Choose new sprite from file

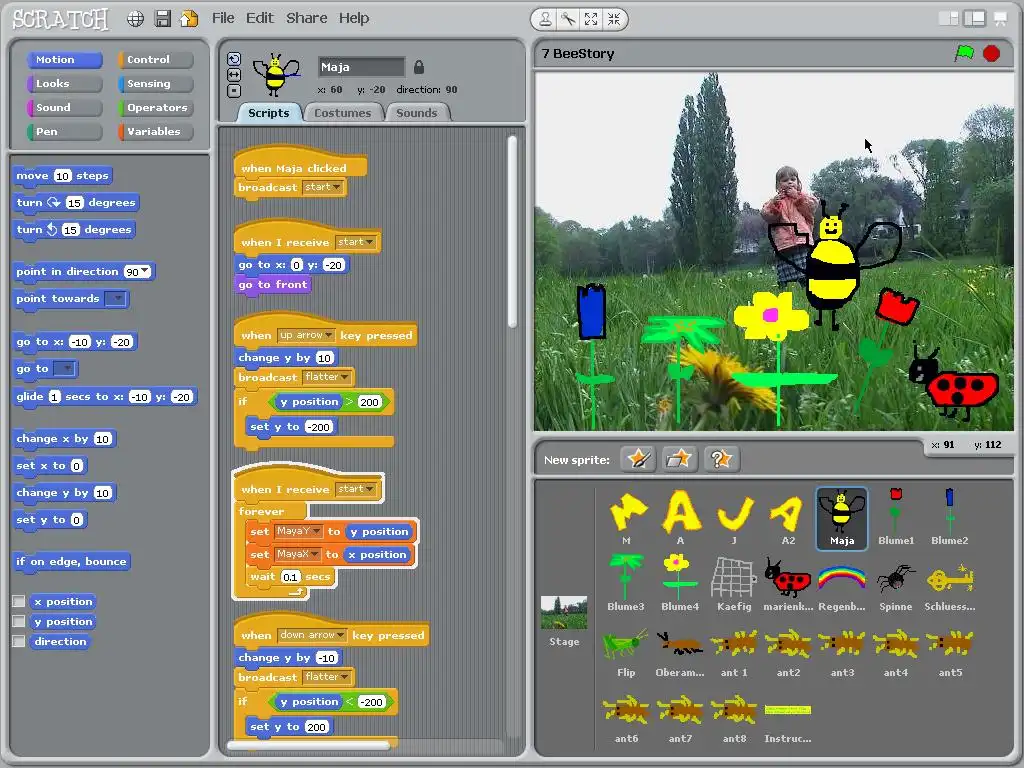click(x=679, y=459)
